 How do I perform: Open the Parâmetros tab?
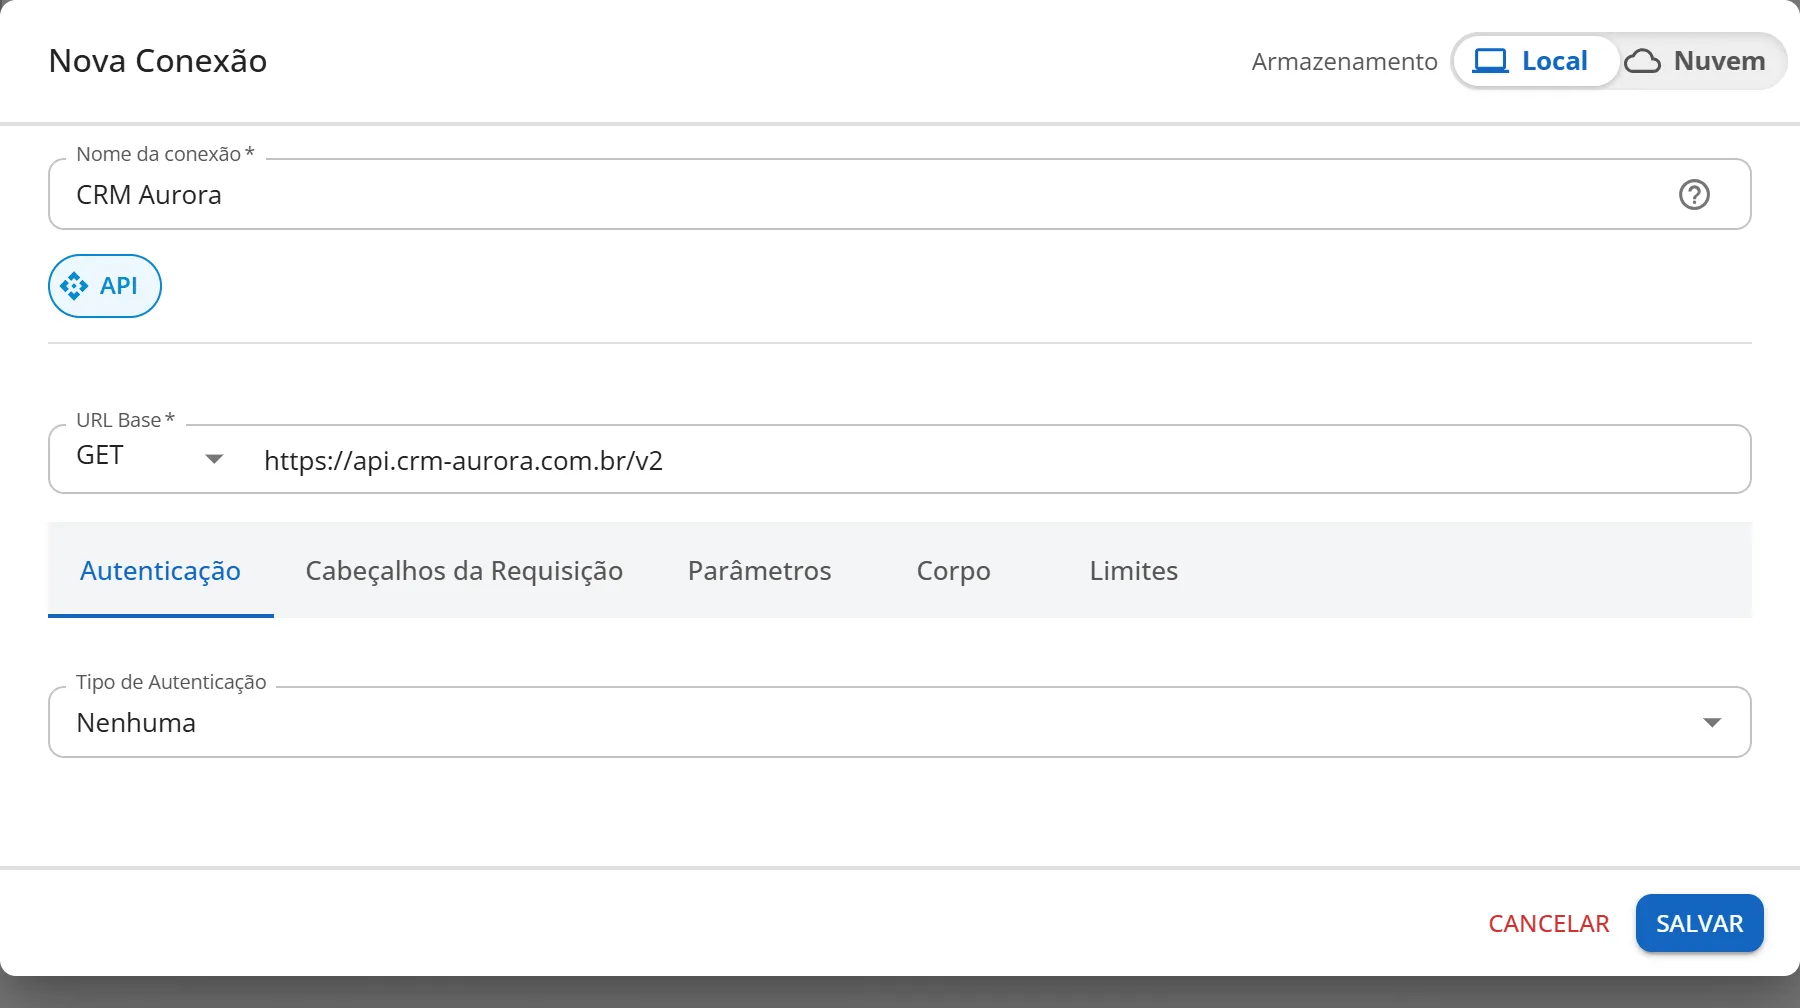tap(759, 571)
